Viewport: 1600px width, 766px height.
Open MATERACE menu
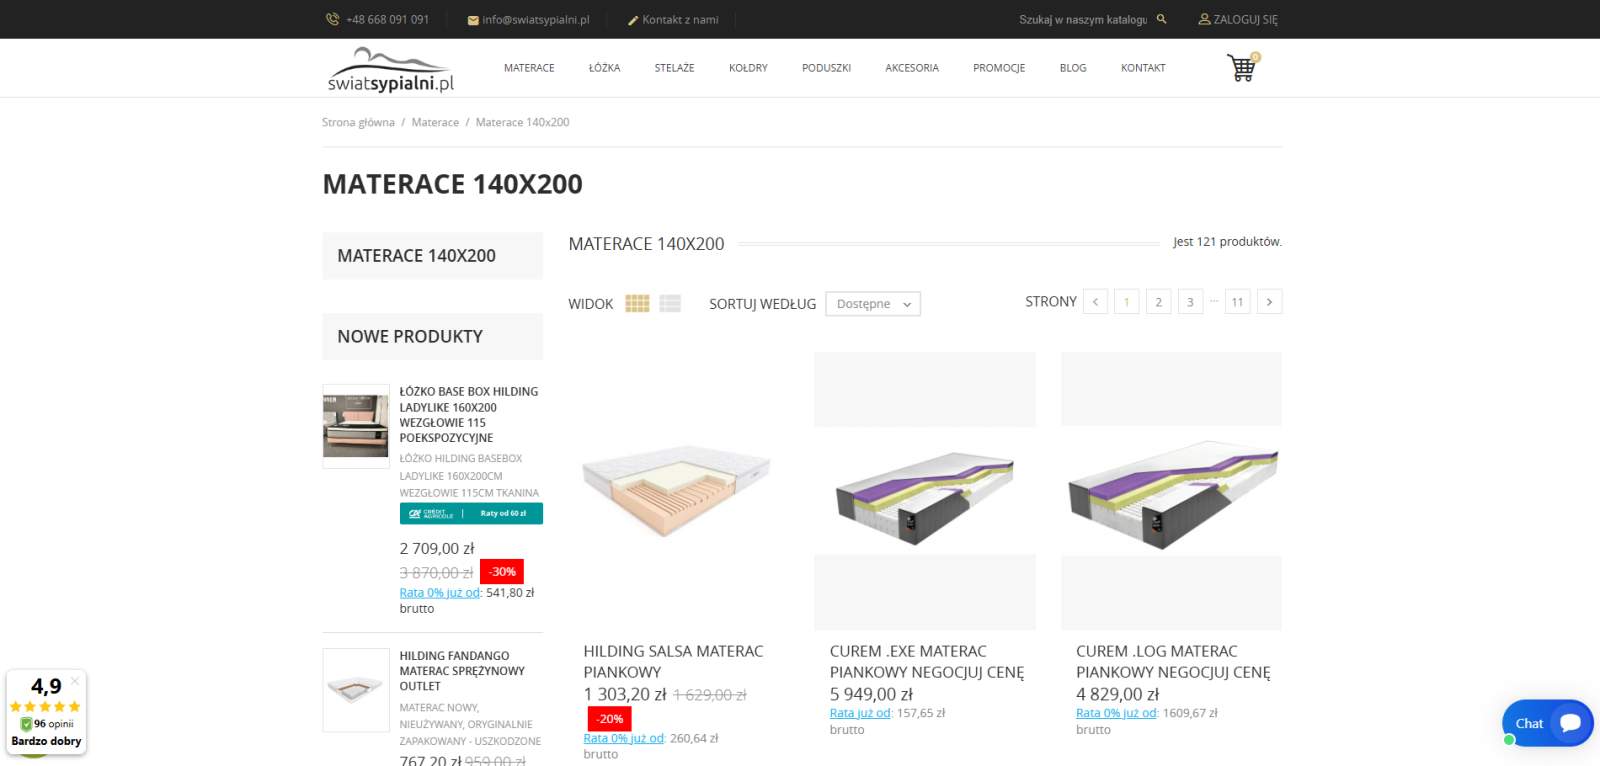point(529,68)
